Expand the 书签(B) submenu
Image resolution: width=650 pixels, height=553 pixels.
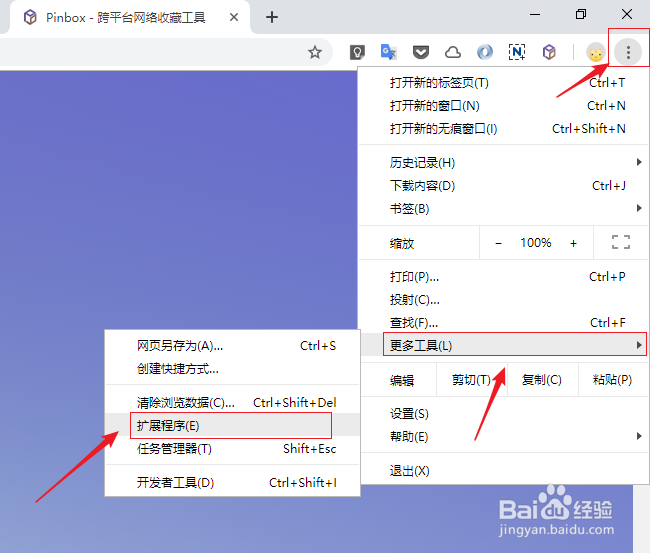pyautogui.click(x=503, y=209)
